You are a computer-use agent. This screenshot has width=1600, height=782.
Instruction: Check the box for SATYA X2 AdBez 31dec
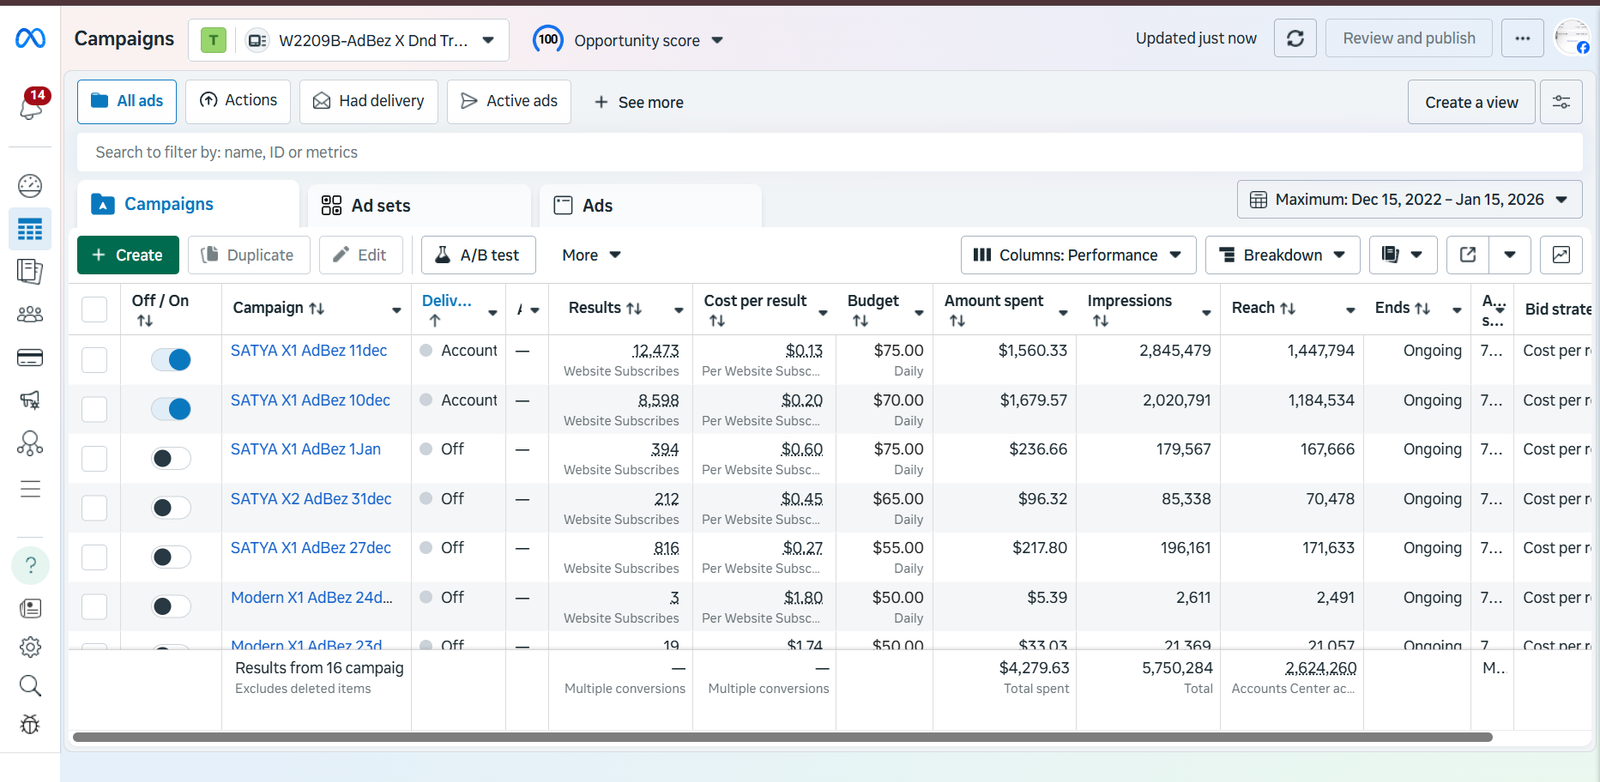point(94,508)
